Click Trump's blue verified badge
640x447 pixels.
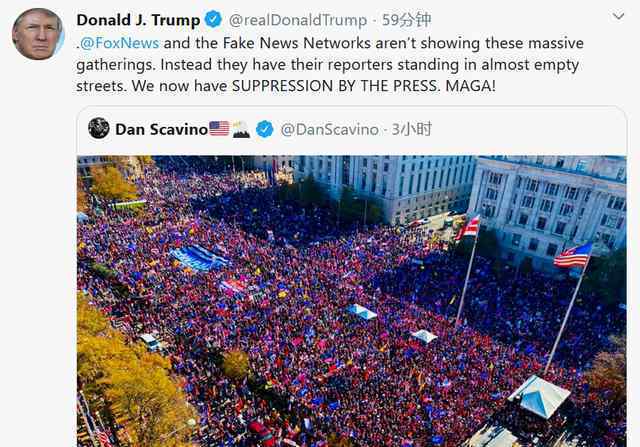(x=213, y=19)
